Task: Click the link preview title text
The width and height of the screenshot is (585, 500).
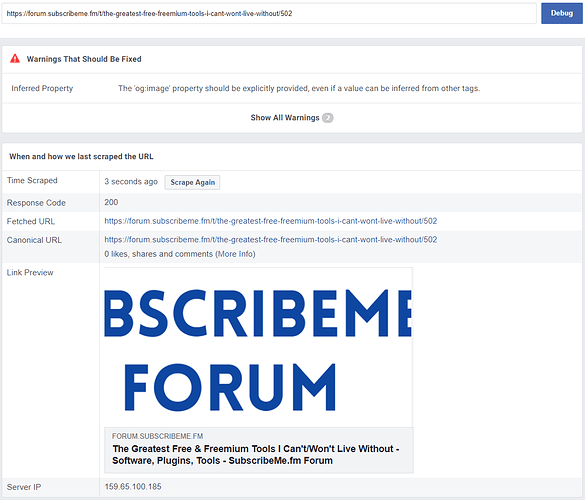Action: [256, 454]
